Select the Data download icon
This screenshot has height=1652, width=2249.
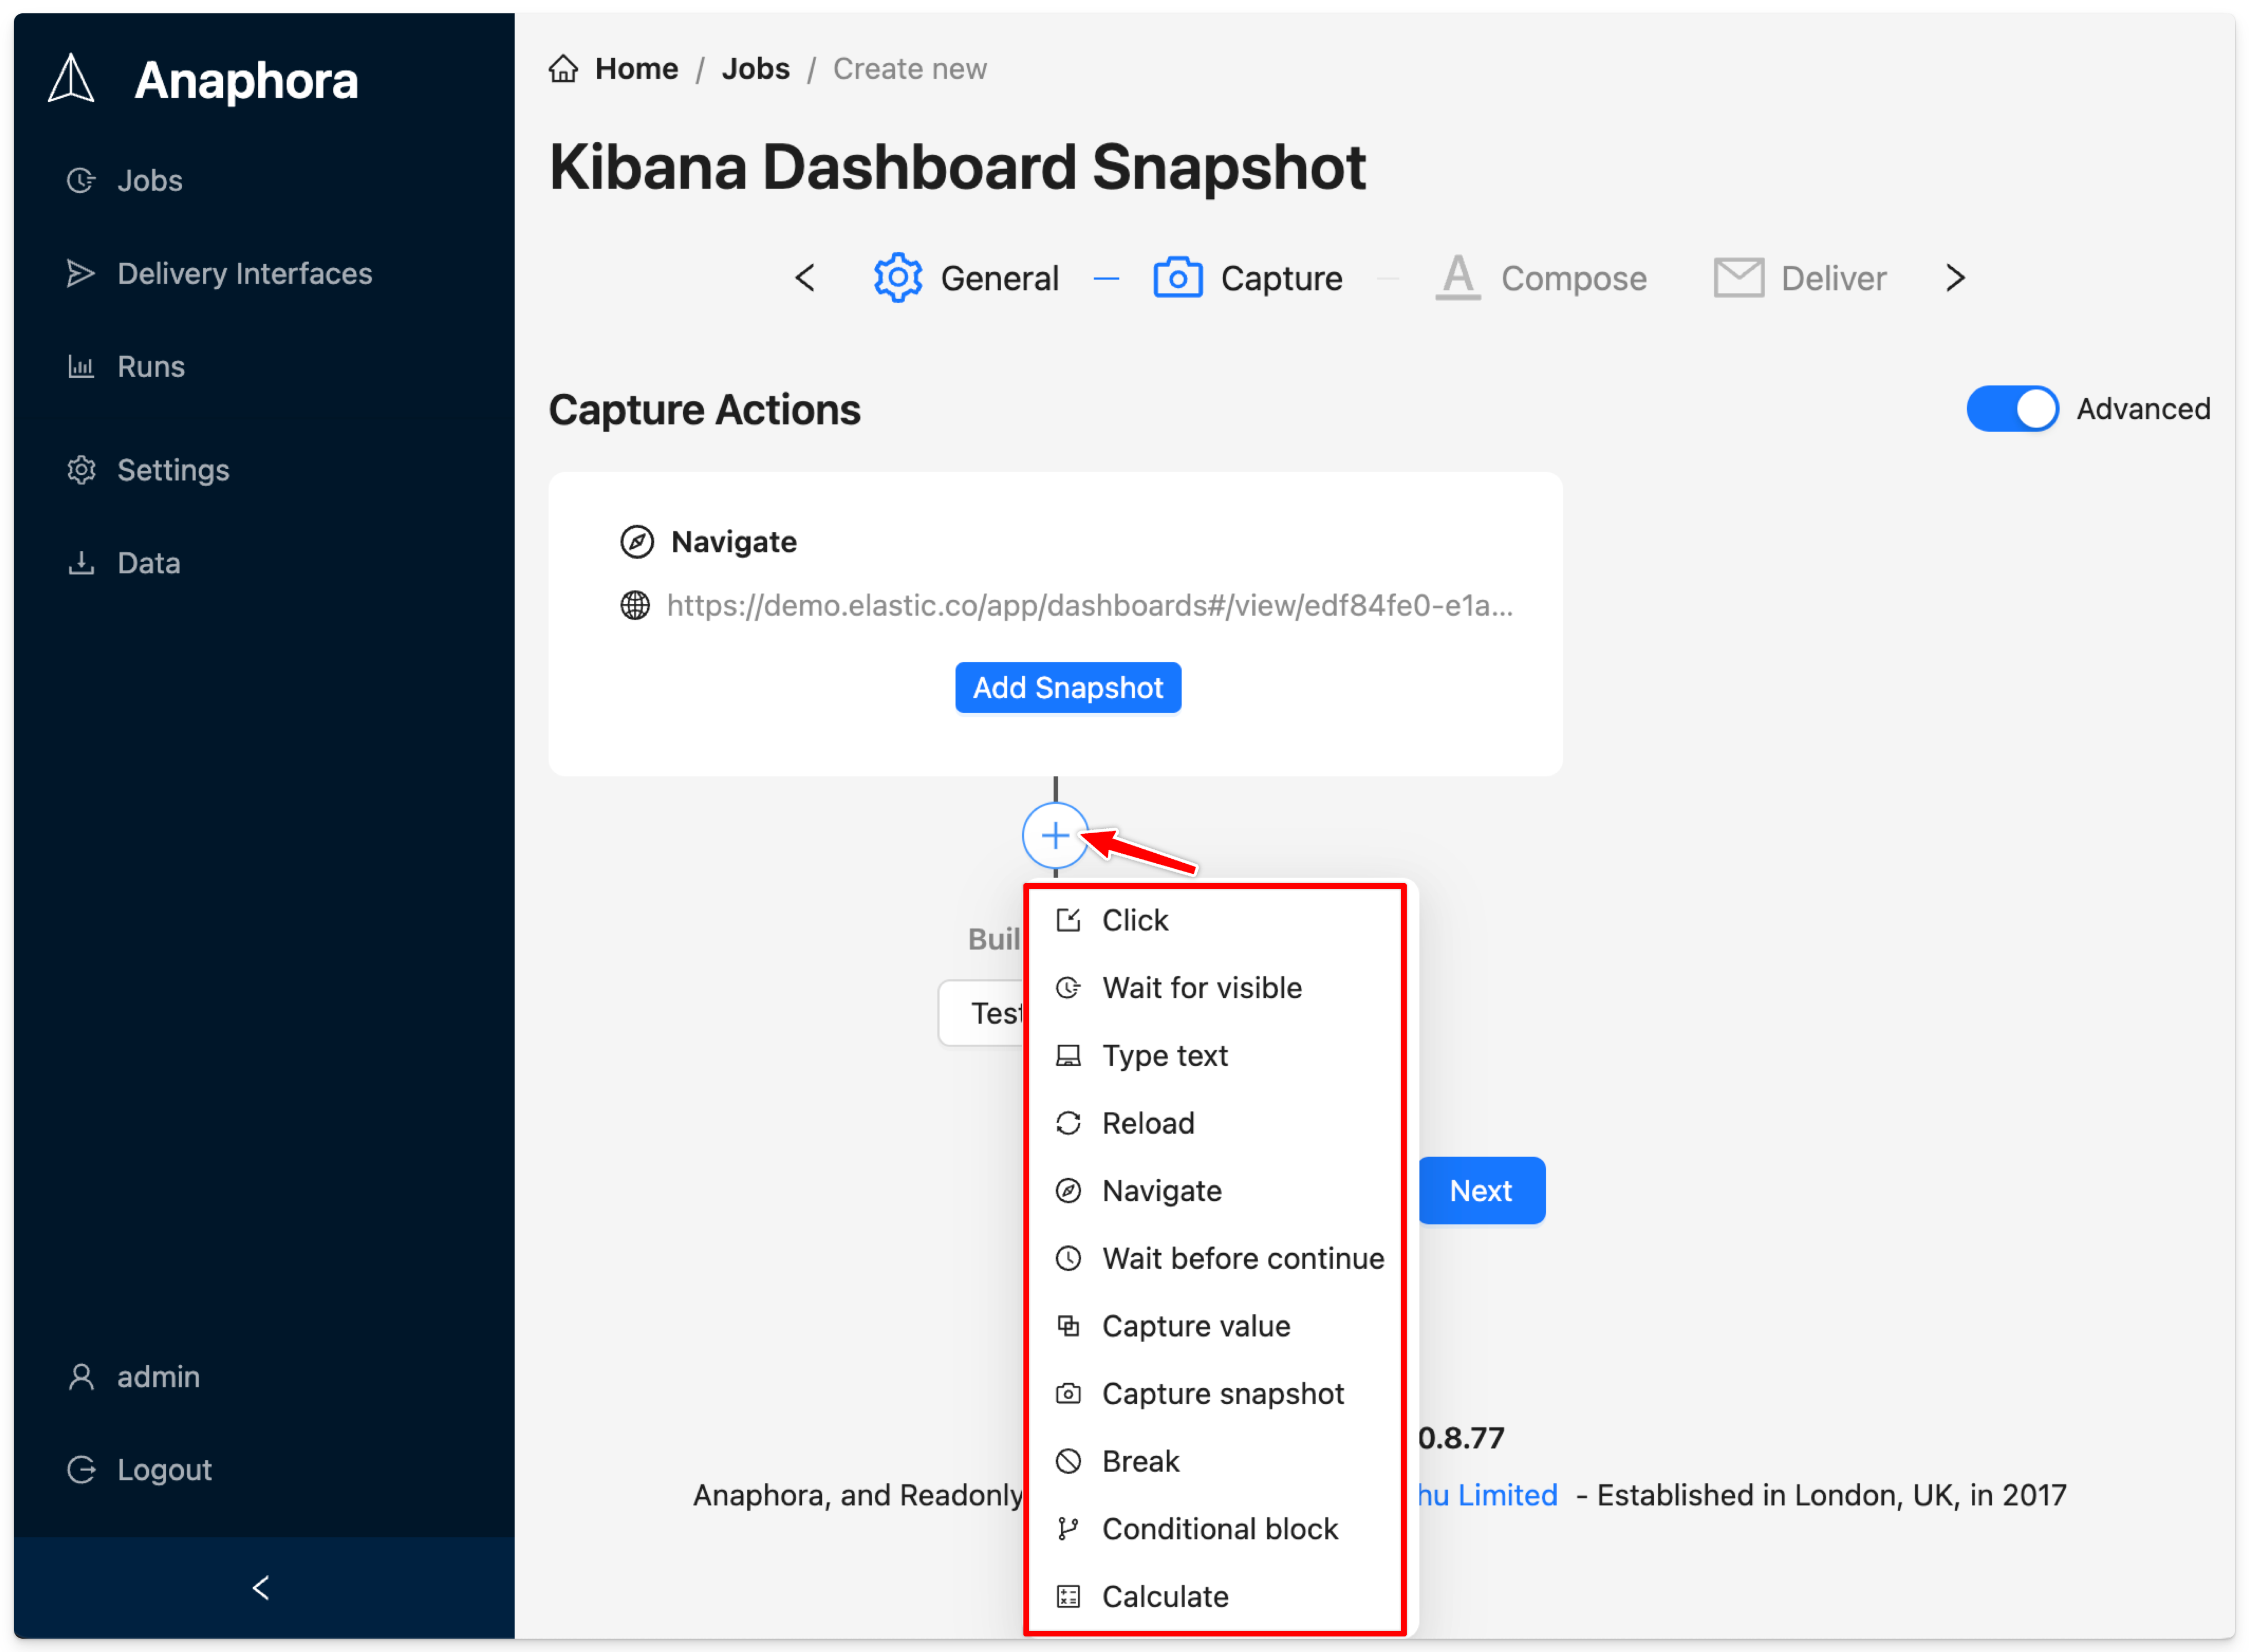pyautogui.click(x=81, y=562)
